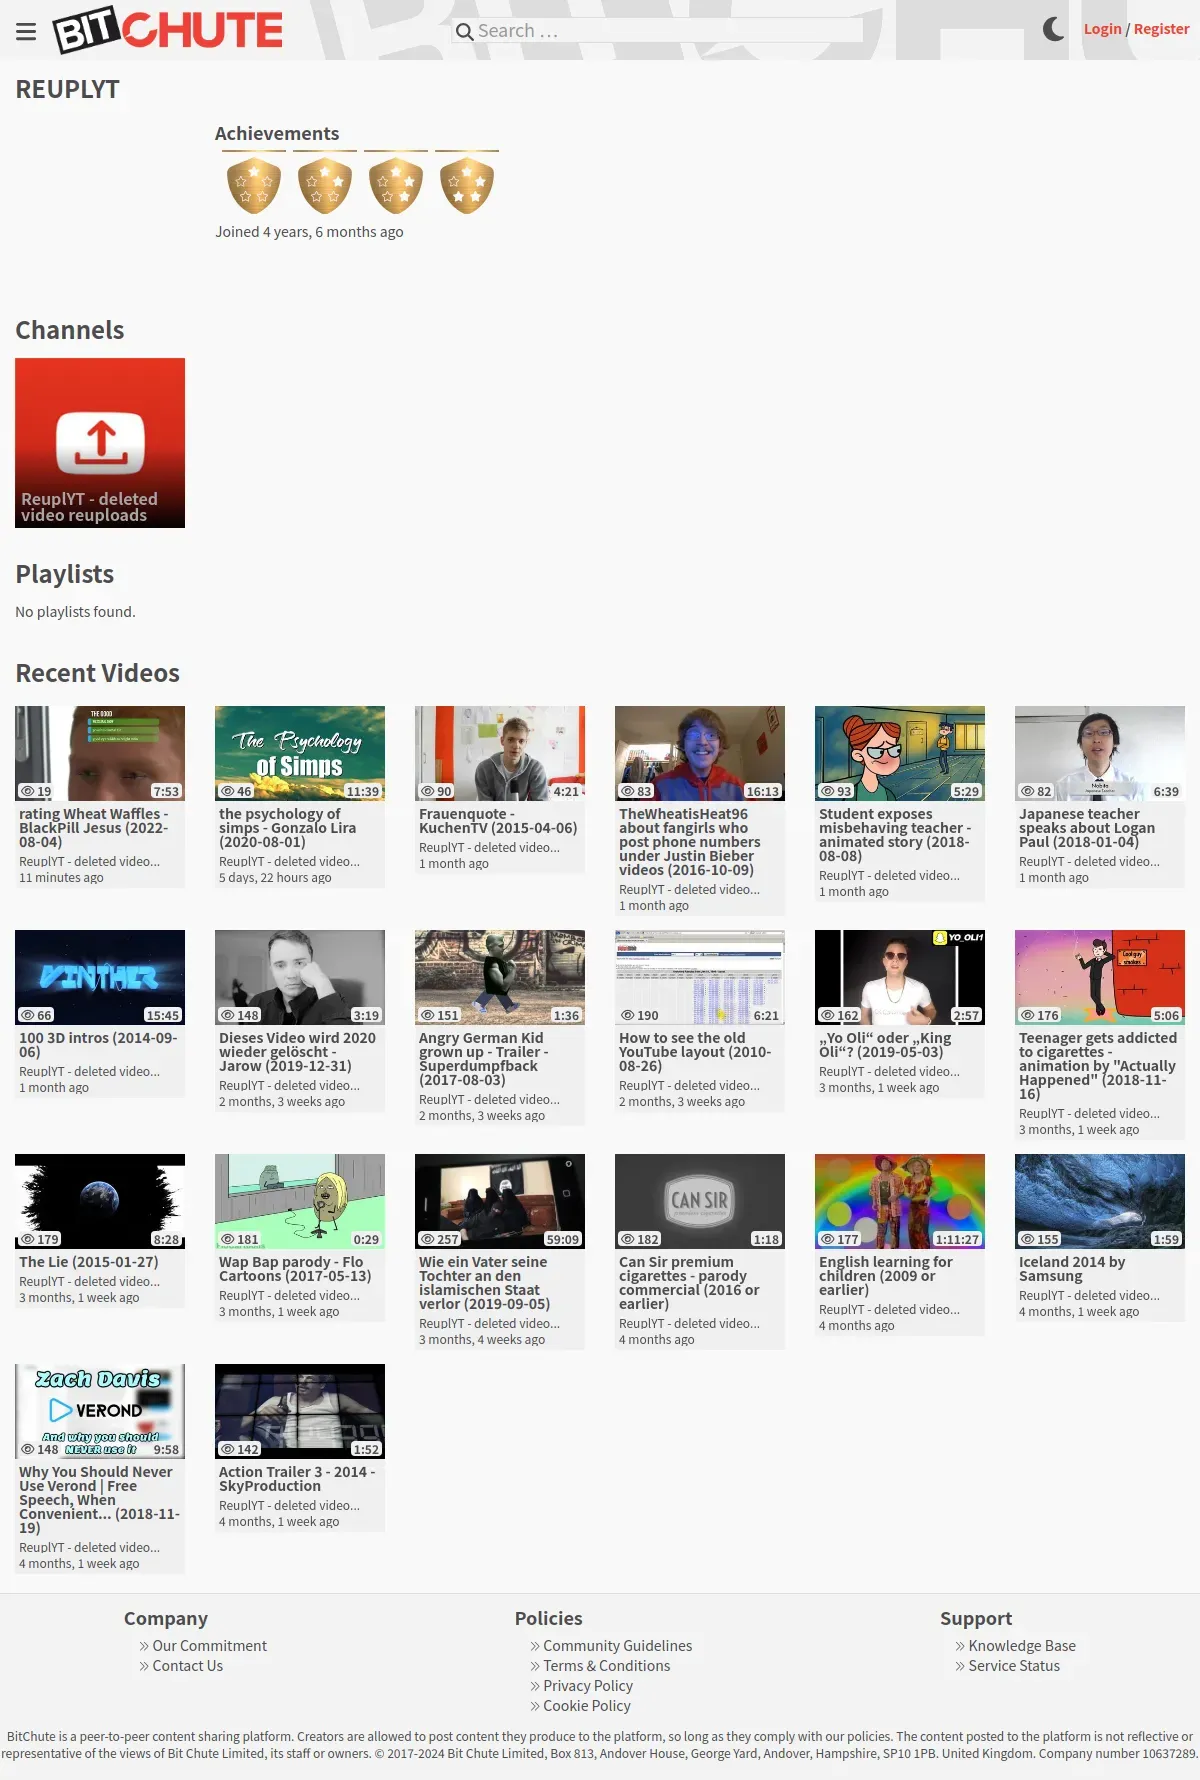
Task: Click the first achievement badge
Action: 254,185
